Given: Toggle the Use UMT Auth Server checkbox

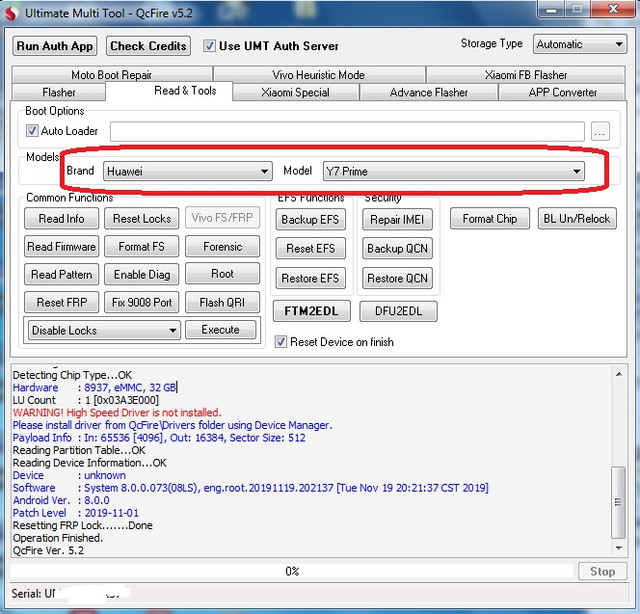Looking at the screenshot, I should (210, 46).
